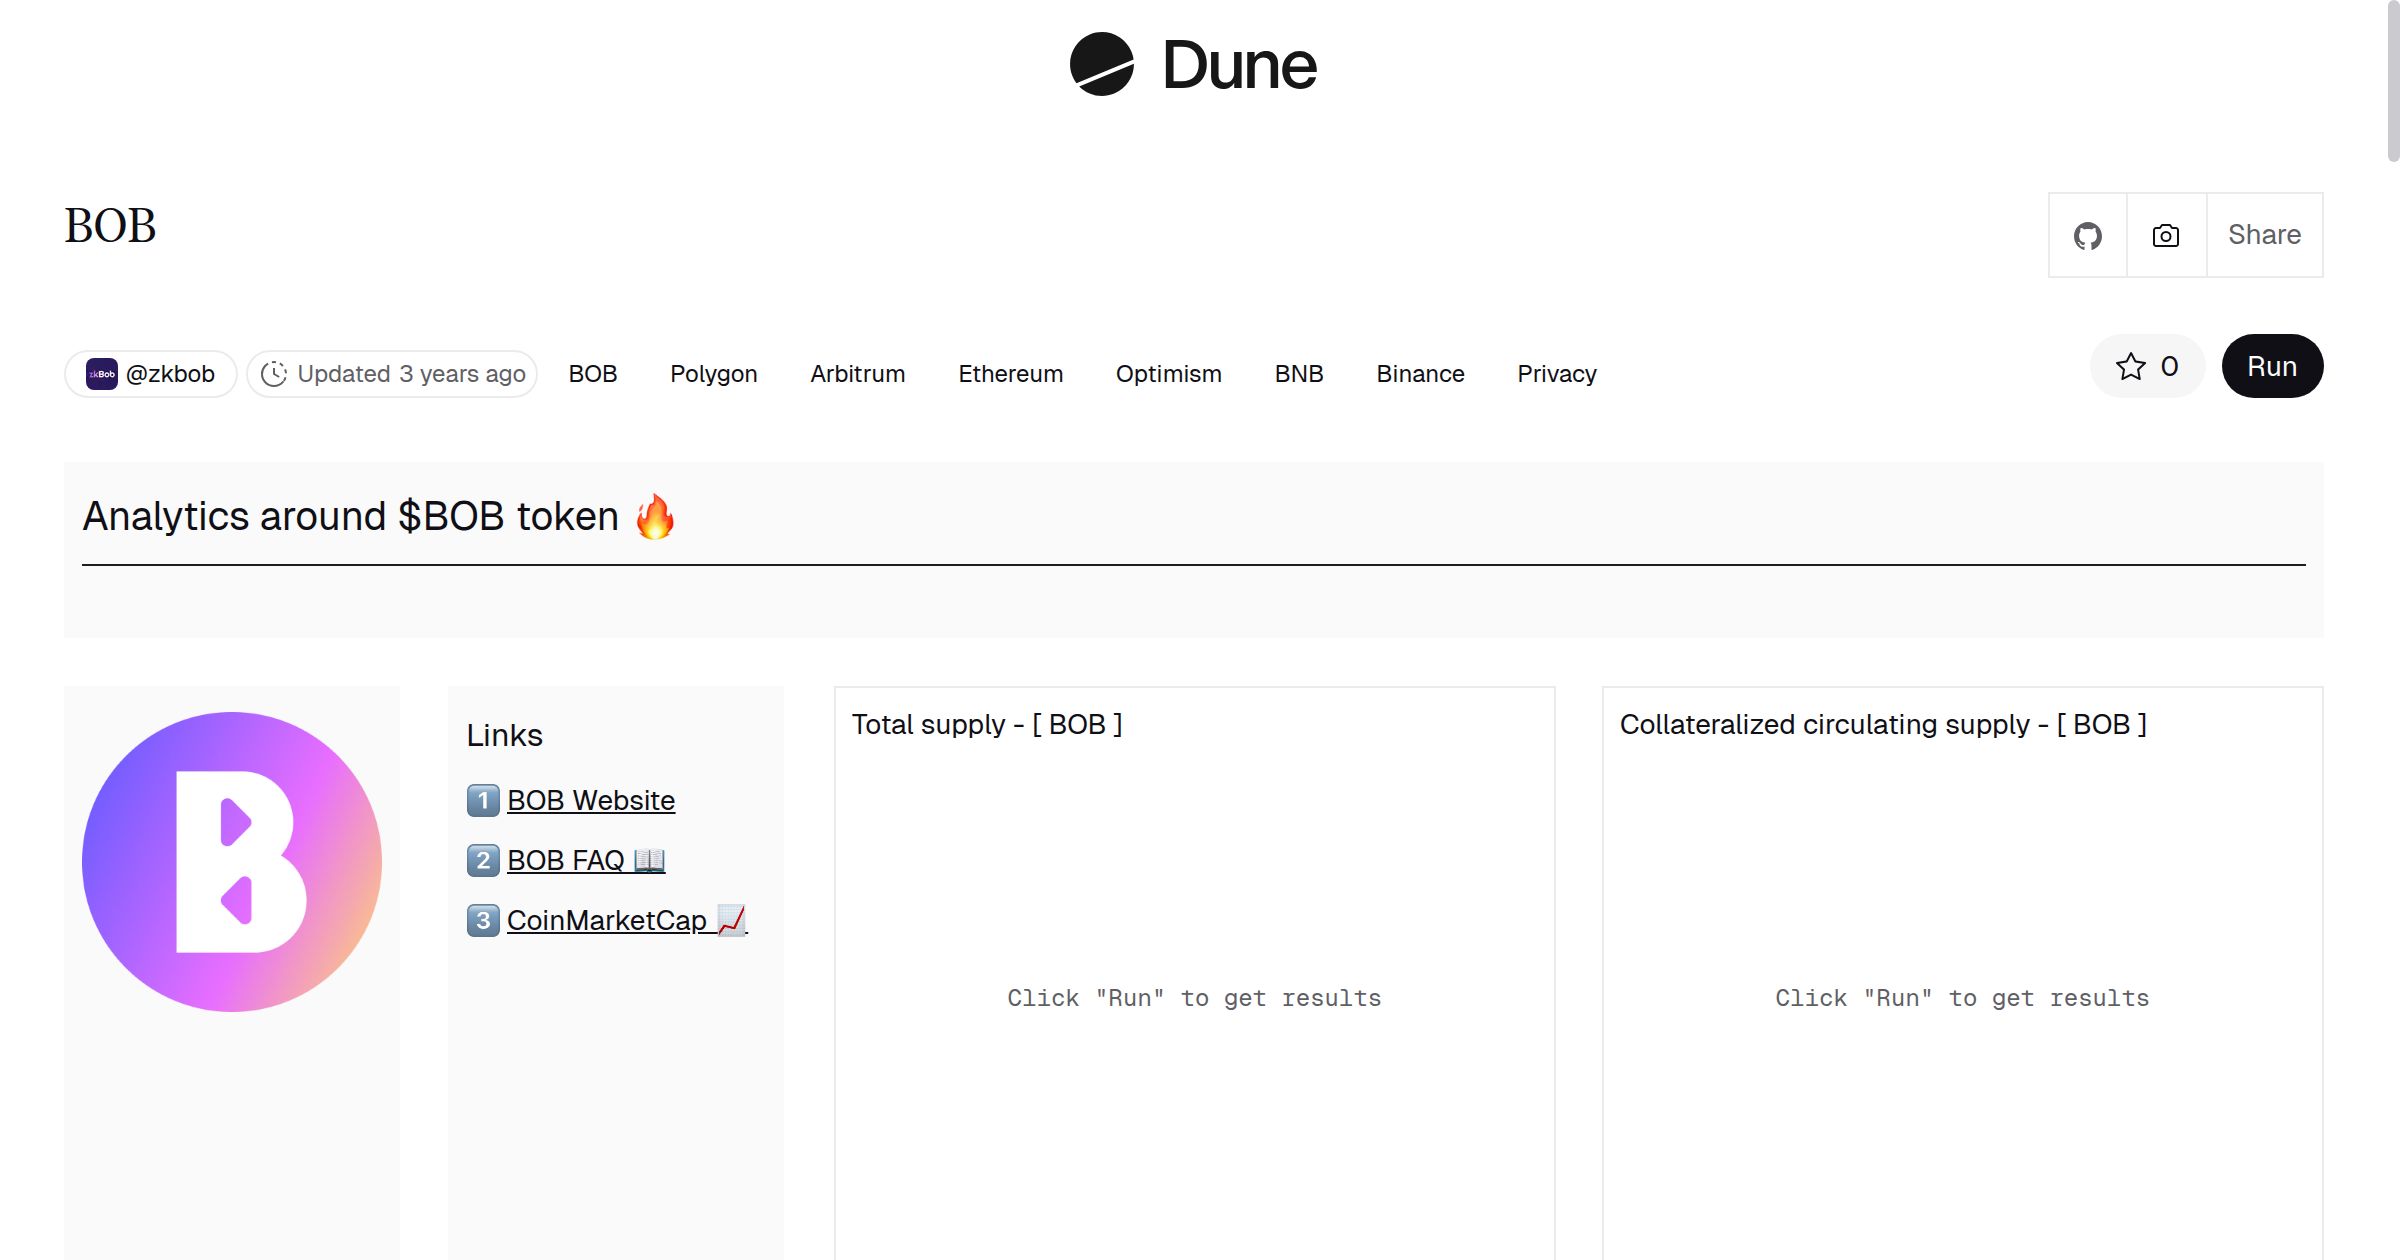Select the Arbitrum tag
The width and height of the screenshot is (2400, 1260).
857,374
